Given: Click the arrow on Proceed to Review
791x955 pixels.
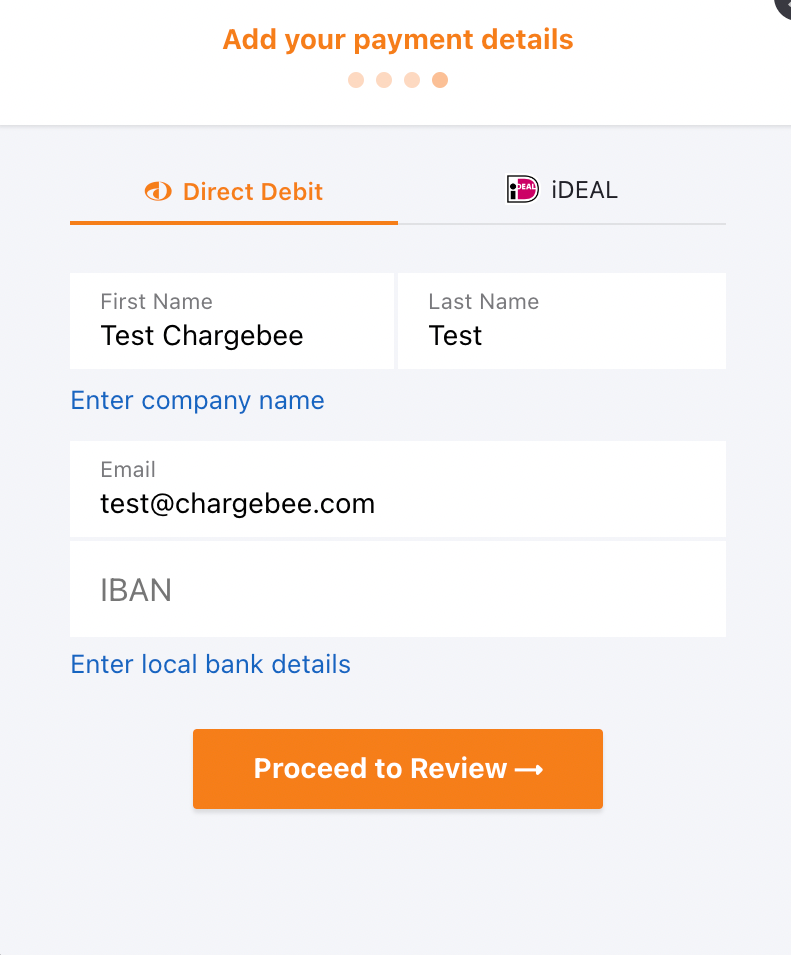Looking at the screenshot, I should click(528, 769).
